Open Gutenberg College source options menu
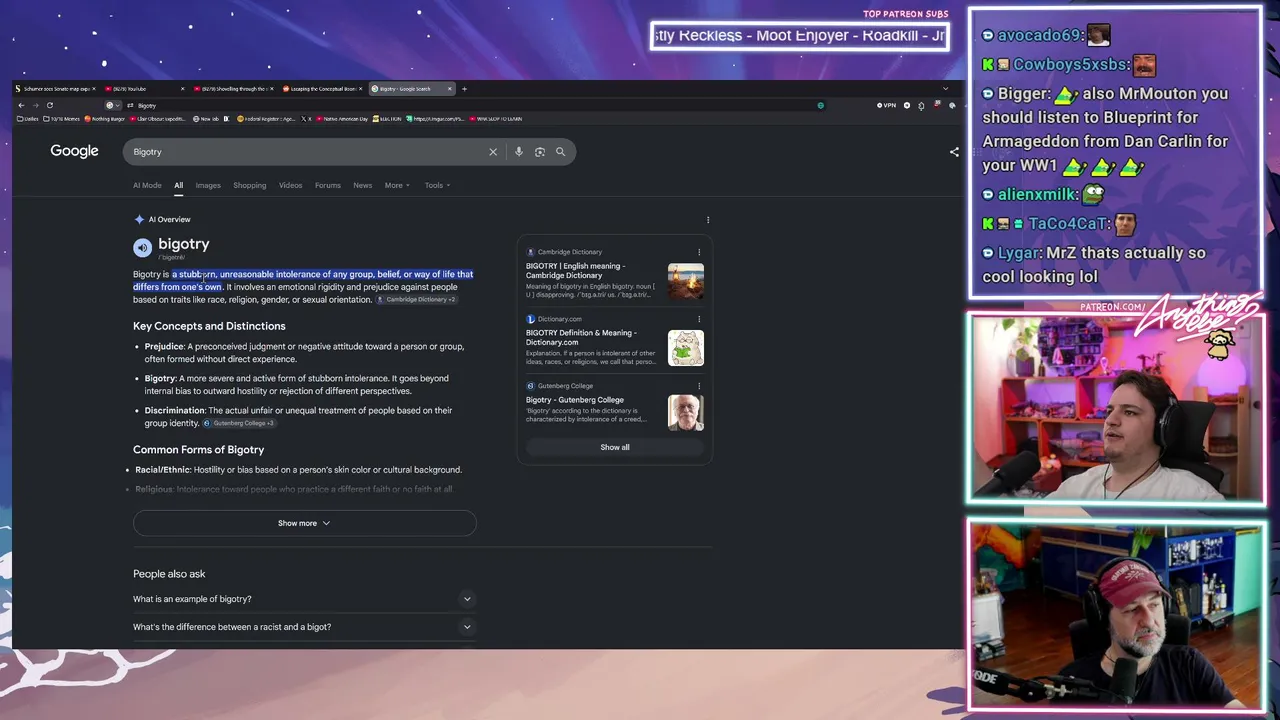The height and width of the screenshot is (720, 1280). point(699,386)
